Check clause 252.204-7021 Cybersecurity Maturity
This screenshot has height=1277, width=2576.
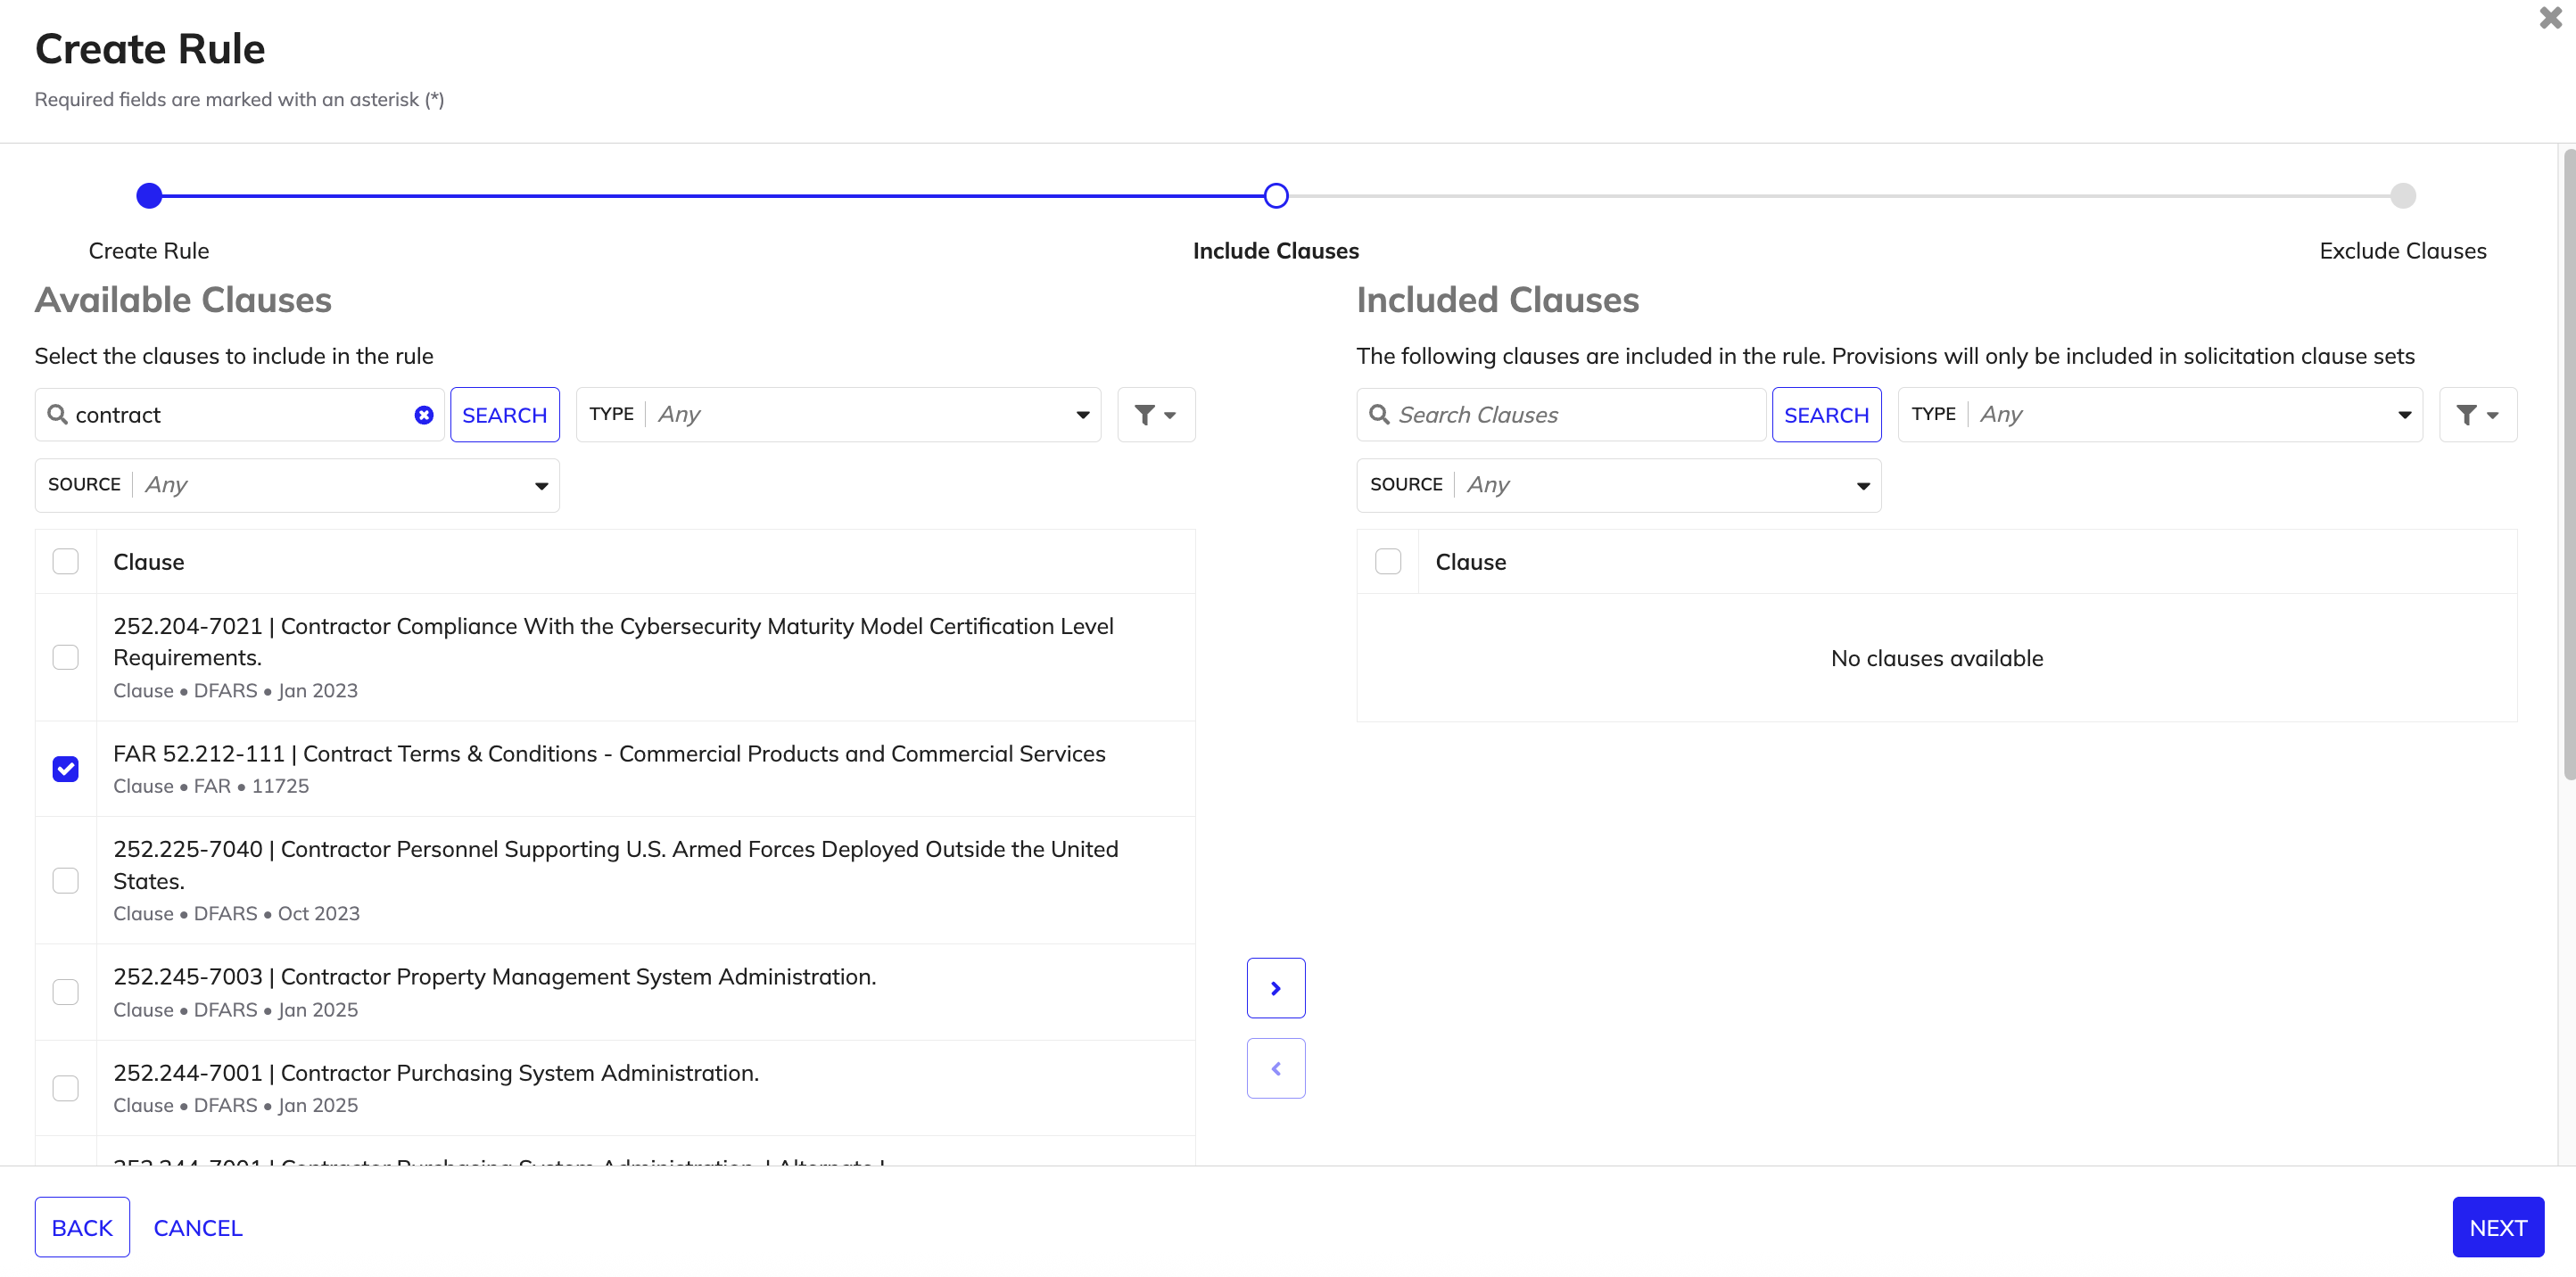point(66,657)
